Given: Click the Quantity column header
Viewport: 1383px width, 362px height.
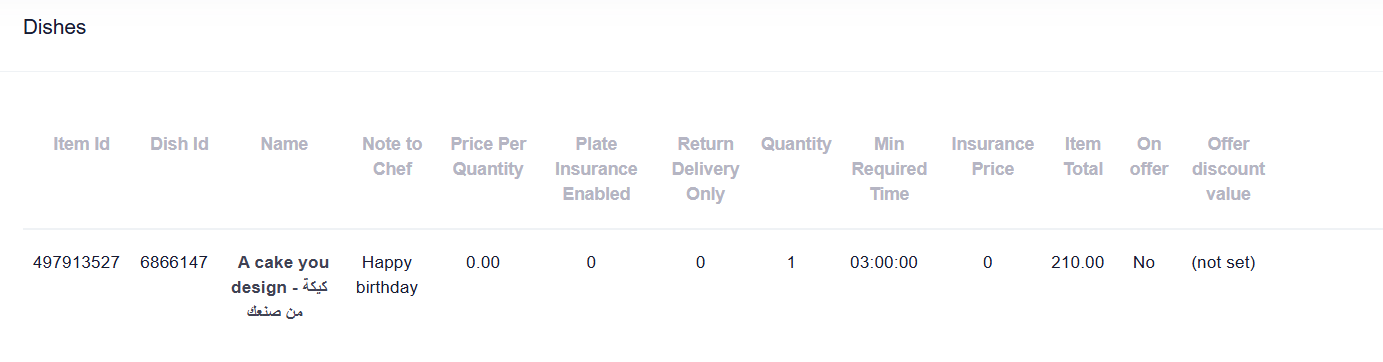Looking at the screenshot, I should pos(796,144).
